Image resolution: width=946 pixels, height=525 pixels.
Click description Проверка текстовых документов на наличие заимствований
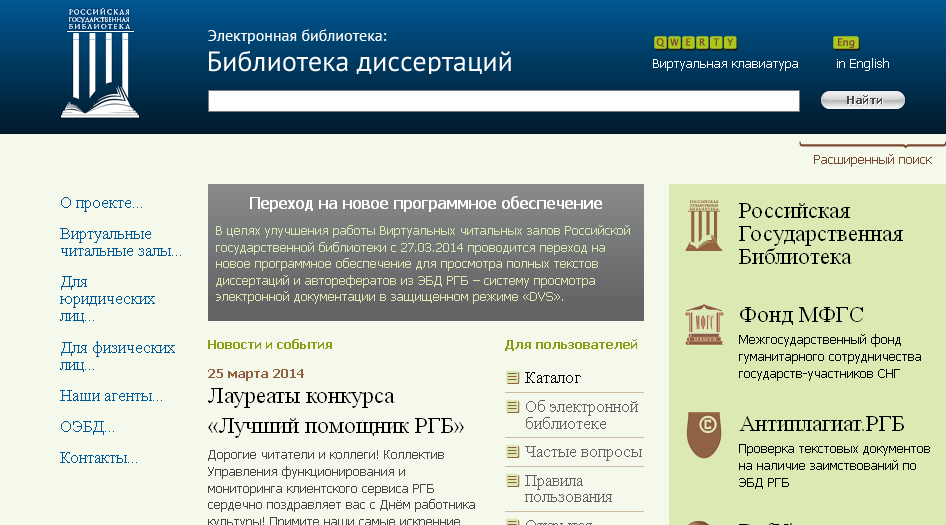point(834,466)
